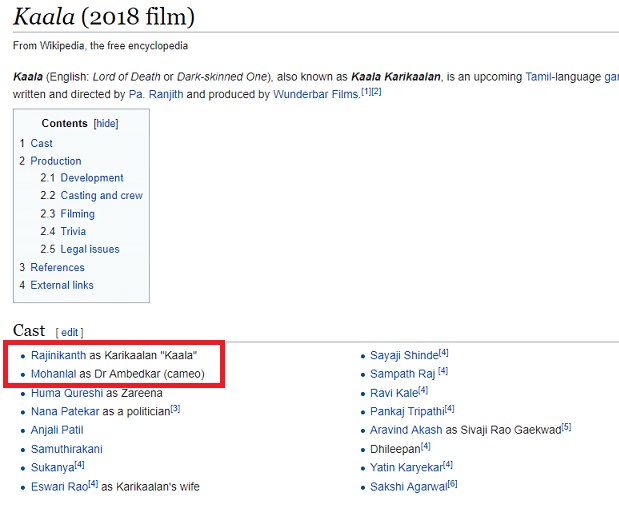Select the bold text 'Kaala Karikaalan'
Viewport: 619px width, 508px height.
click(x=396, y=77)
